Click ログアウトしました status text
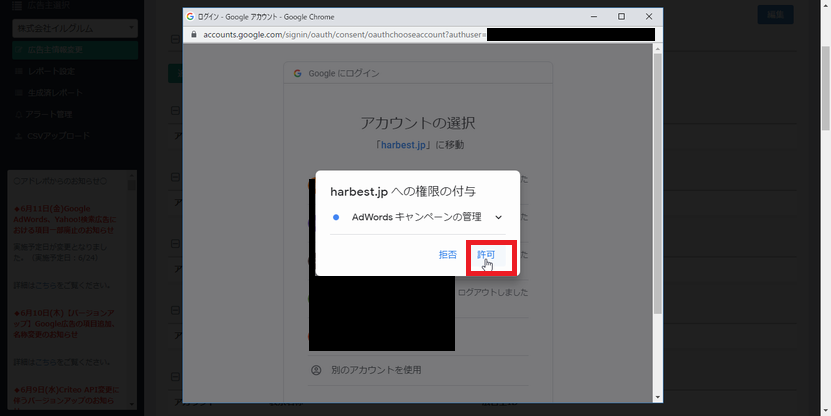This screenshot has width=831, height=416. pos(493,293)
